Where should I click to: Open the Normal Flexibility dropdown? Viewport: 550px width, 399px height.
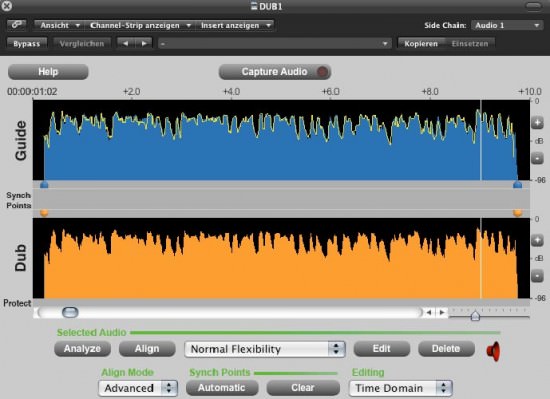[265, 349]
